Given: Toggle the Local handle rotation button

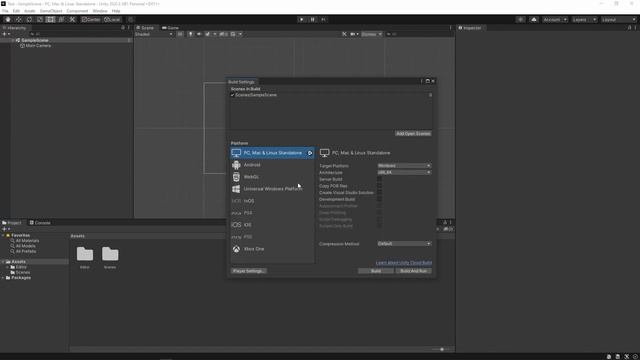Looking at the screenshot, I should click(112, 20).
